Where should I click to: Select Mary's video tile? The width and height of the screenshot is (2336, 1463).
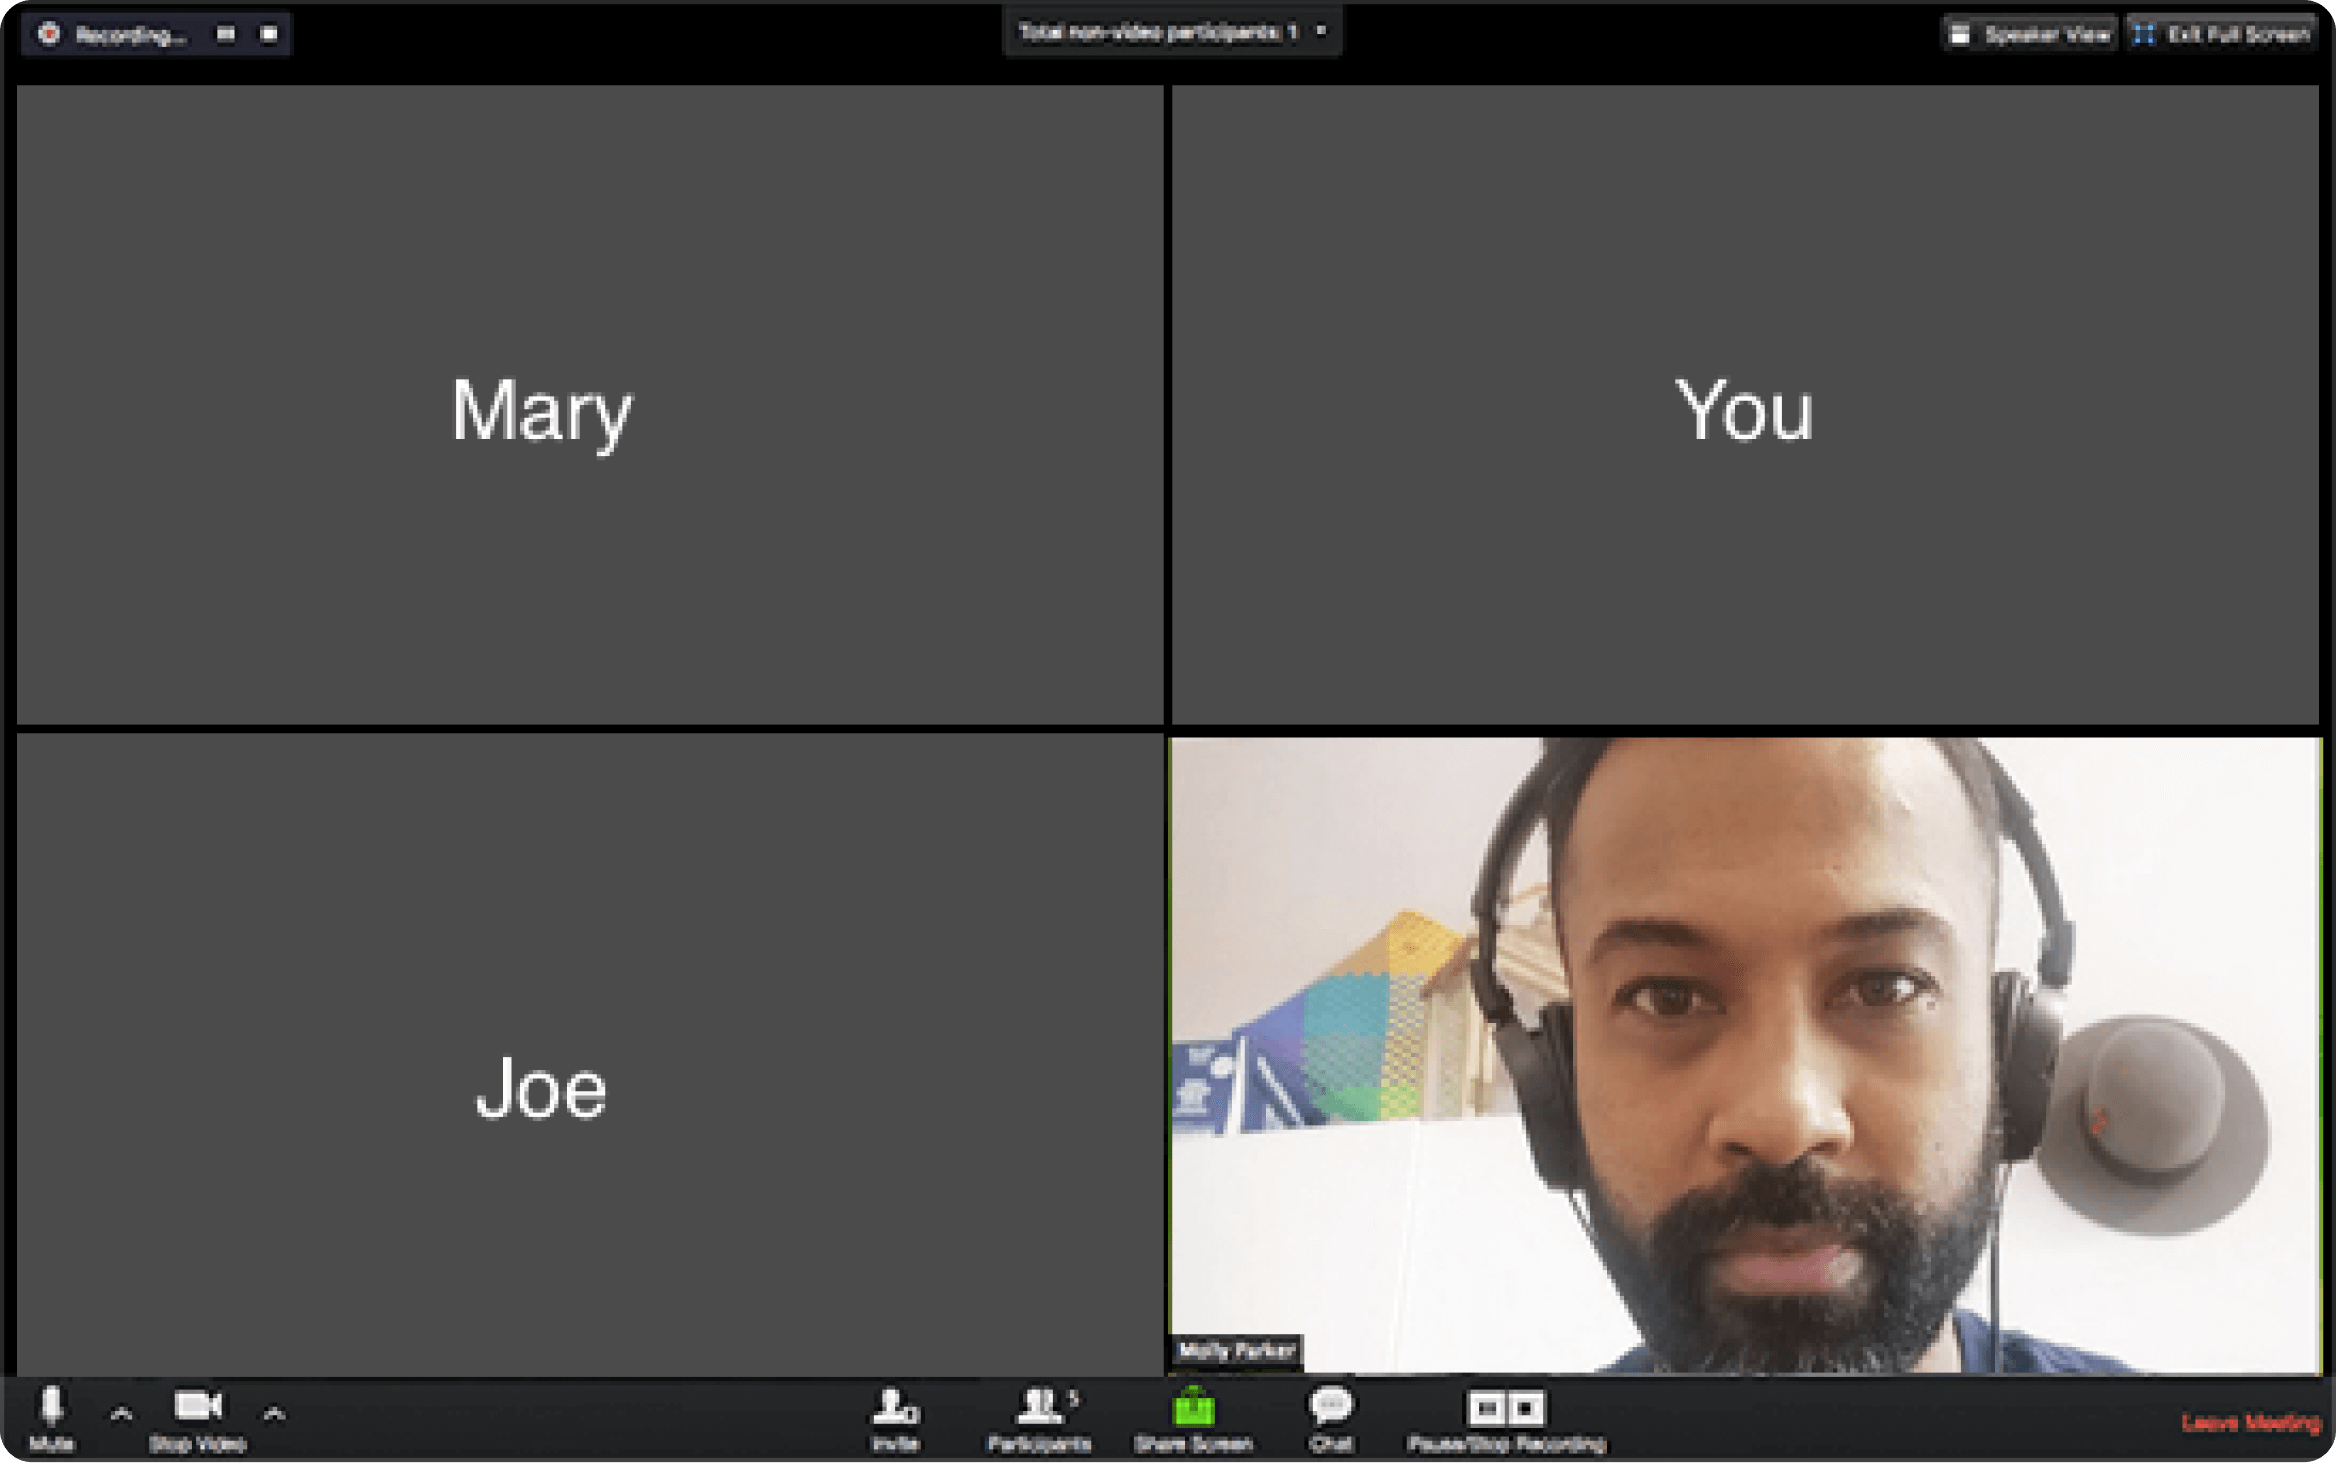click(590, 405)
